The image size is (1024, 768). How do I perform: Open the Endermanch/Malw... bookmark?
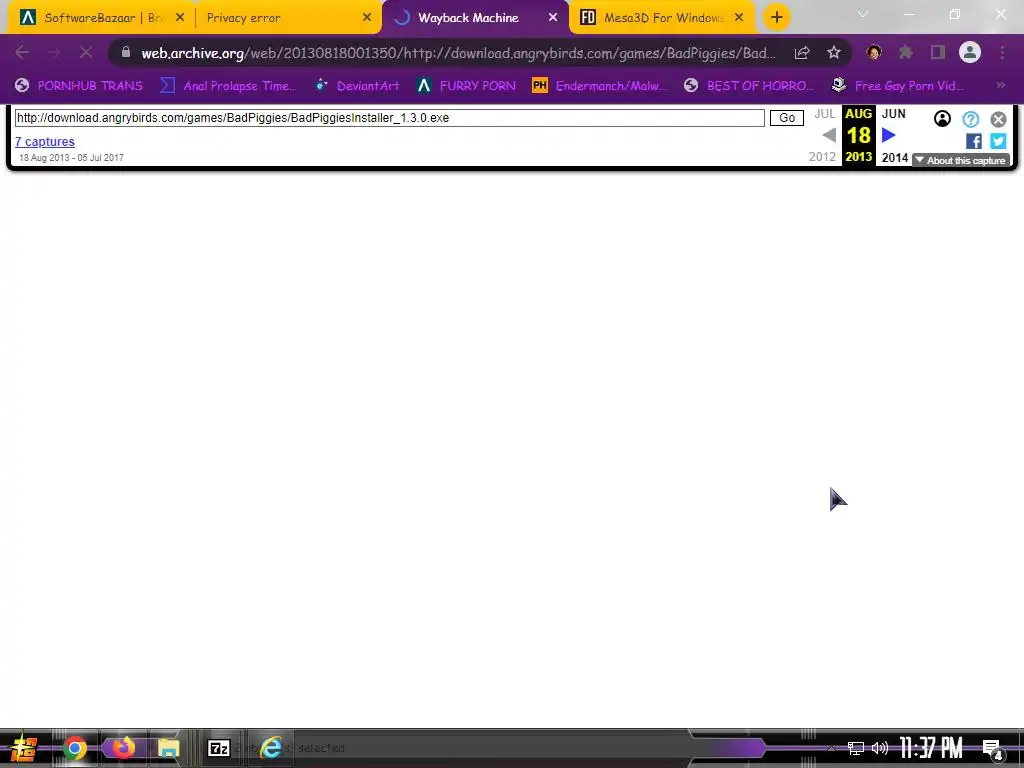point(600,86)
